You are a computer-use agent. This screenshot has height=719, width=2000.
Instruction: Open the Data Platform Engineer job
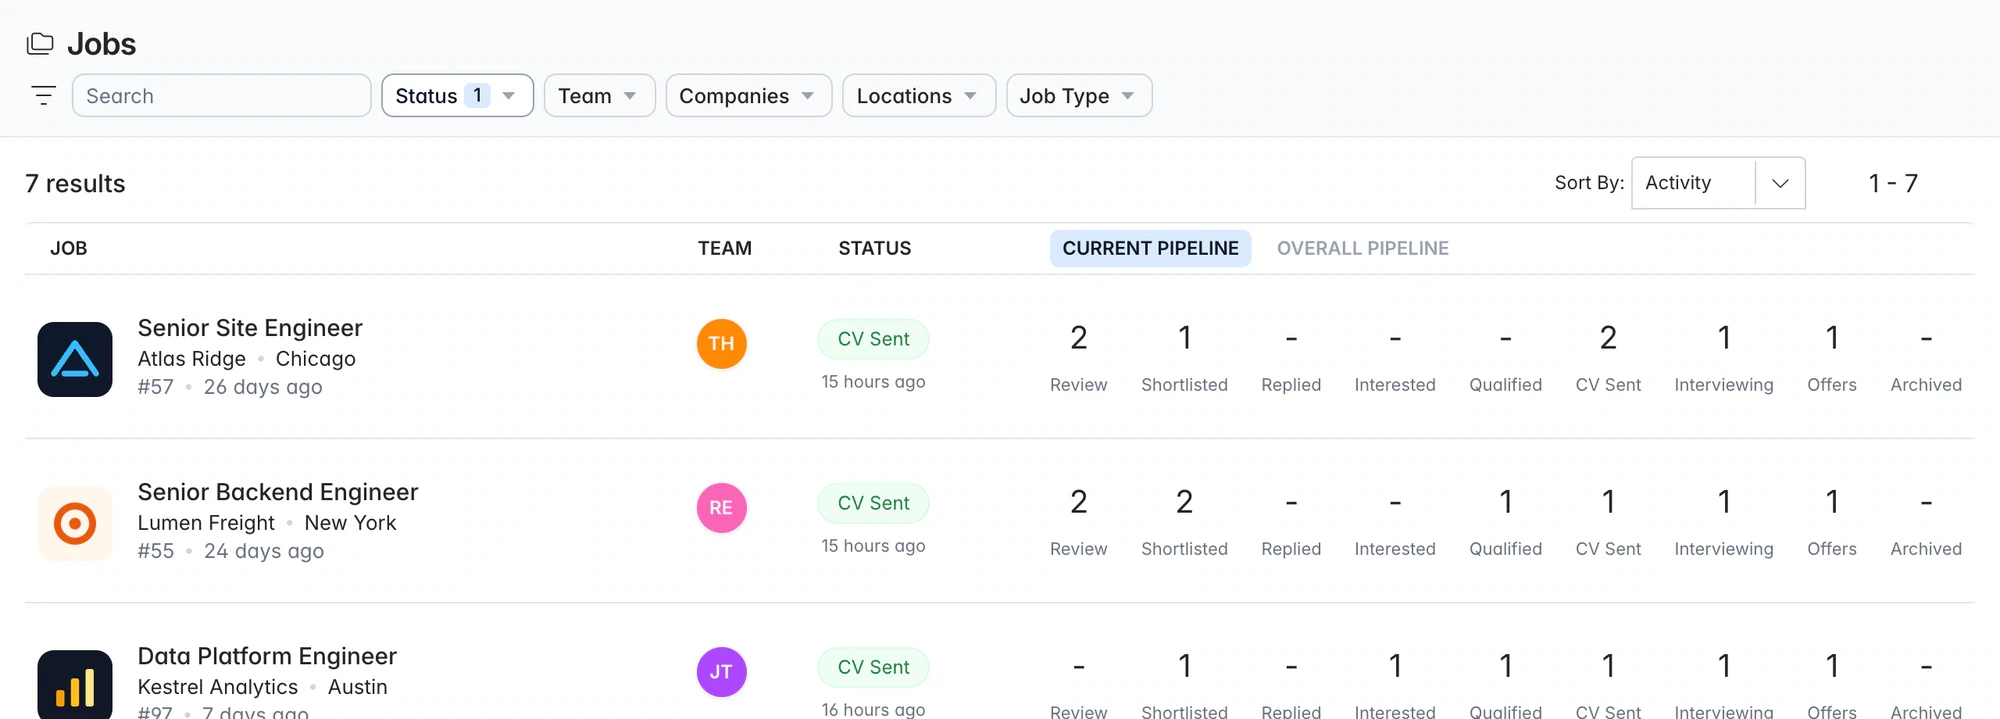tap(267, 655)
